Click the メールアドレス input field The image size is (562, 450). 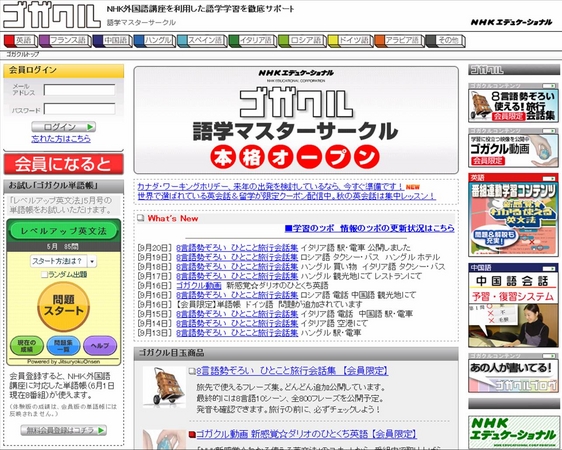(80, 90)
